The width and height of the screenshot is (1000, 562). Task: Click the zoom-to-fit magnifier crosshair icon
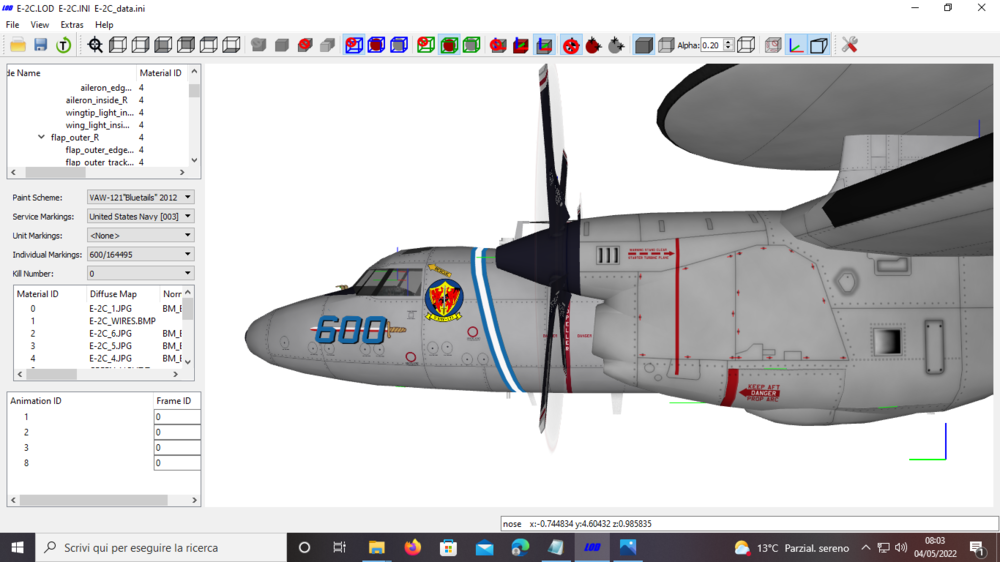click(x=95, y=45)
